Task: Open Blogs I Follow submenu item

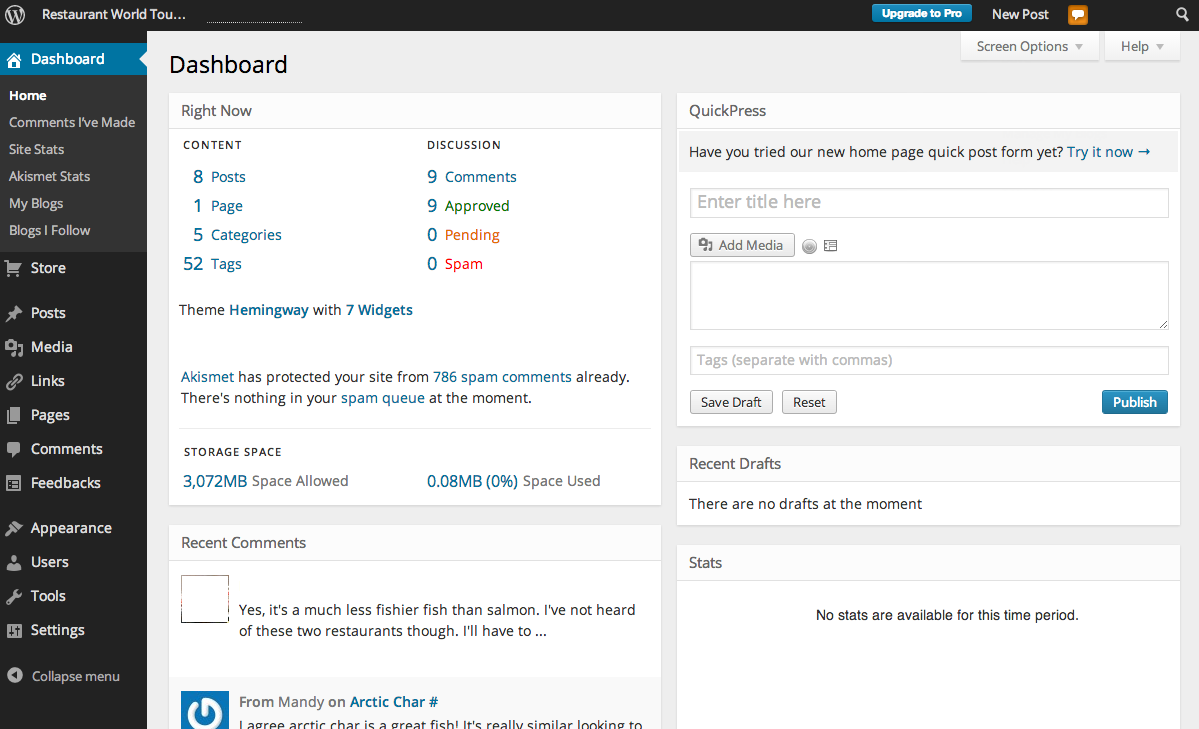Action: [x=50, y=230]
